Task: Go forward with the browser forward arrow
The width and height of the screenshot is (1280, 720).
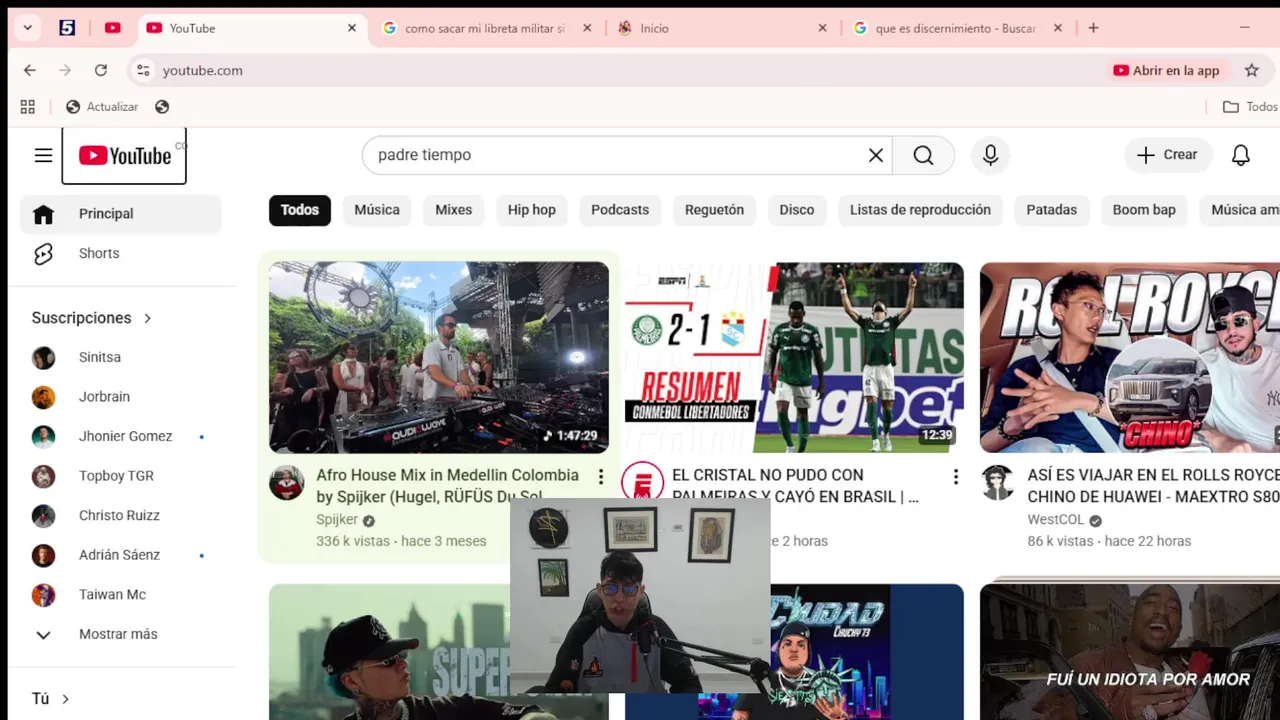Action: pyautogui.click(x=65, y=70)
